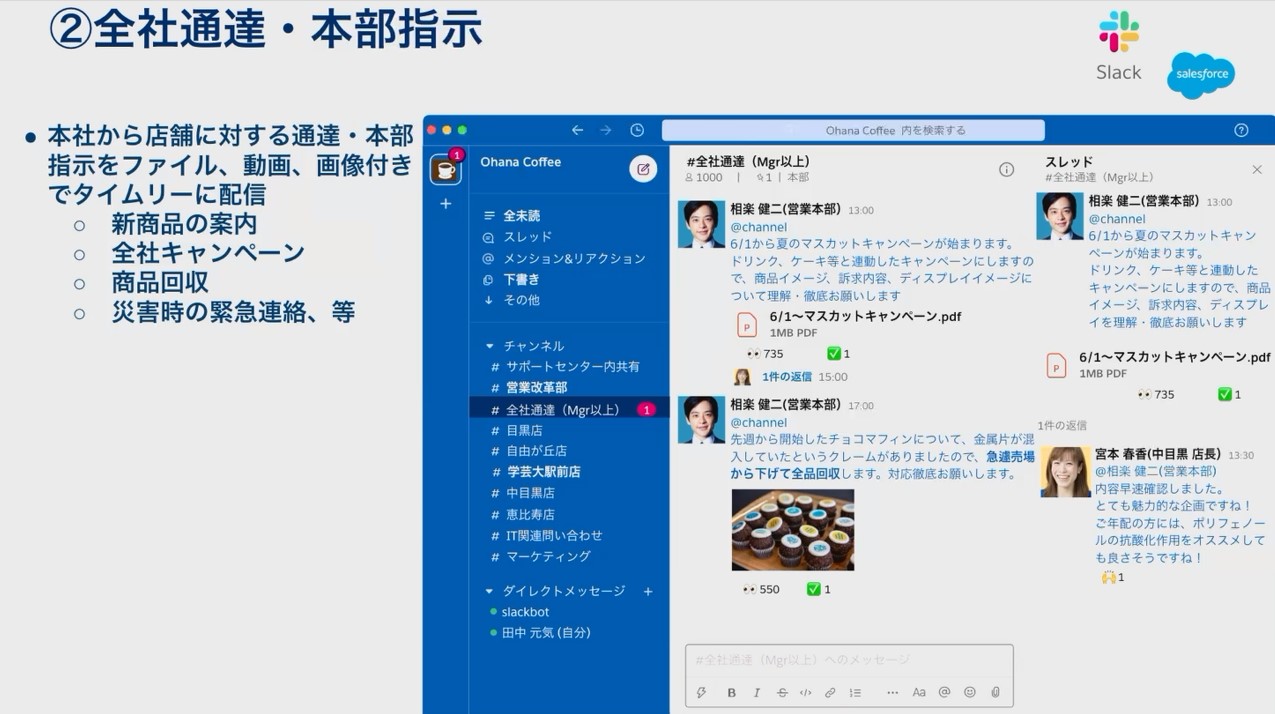The width and height of the screenshot is (1275, 714).
Task: Toggle italic formatting in message composer
Action: [756, 692]
